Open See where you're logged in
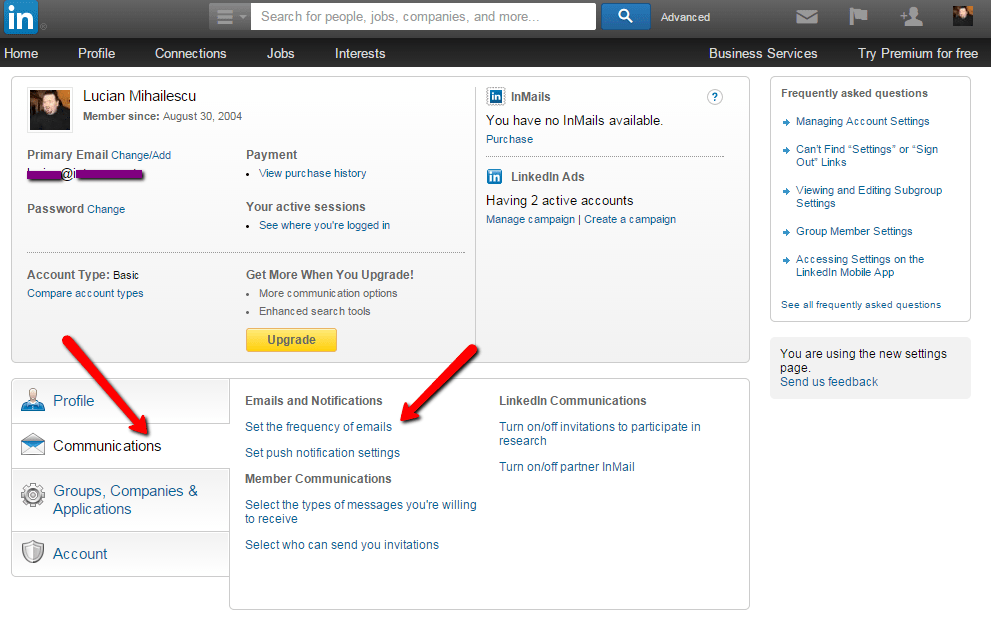 [x=324, y=225]
